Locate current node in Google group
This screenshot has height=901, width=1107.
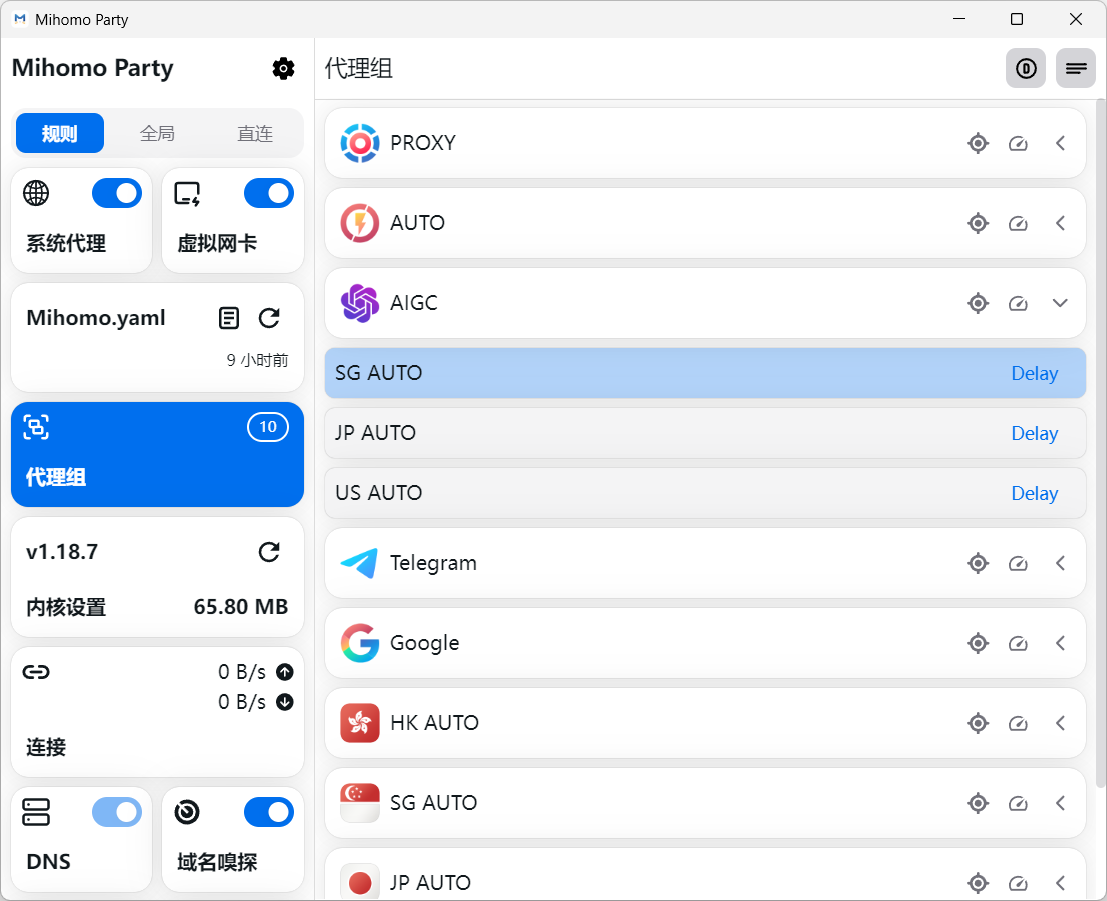[x=978, y=643]
